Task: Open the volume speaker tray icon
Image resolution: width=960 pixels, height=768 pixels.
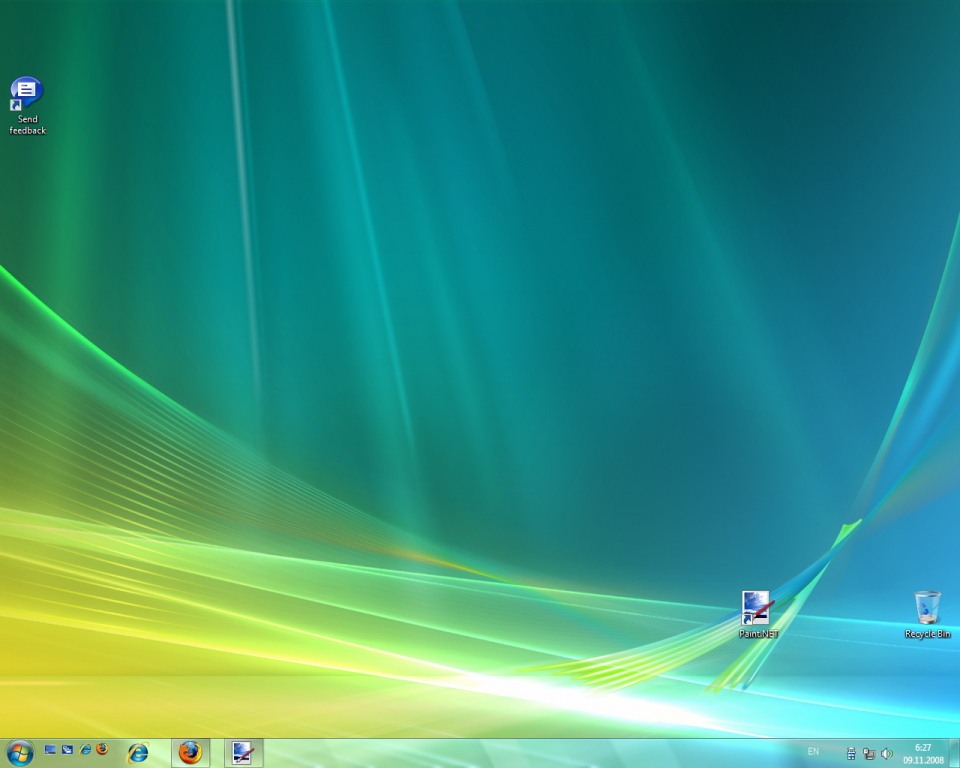Action: [887, 754]
